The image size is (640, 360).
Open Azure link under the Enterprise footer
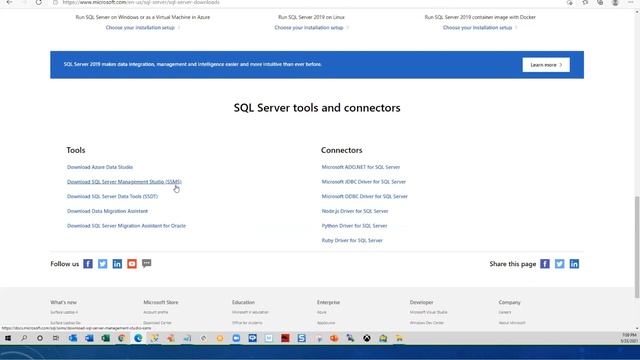click(x=322, y=312)
